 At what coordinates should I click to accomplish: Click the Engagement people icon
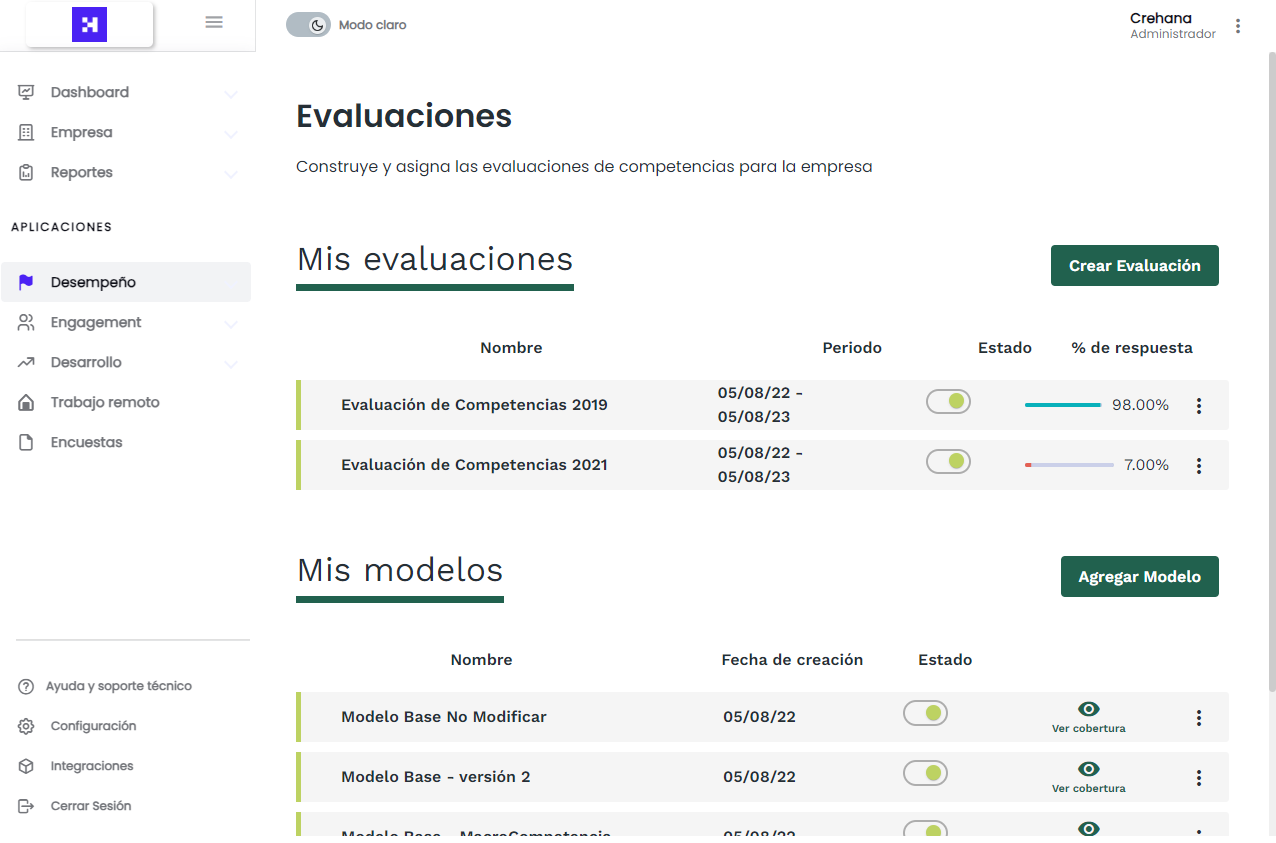tap(25, 322)
